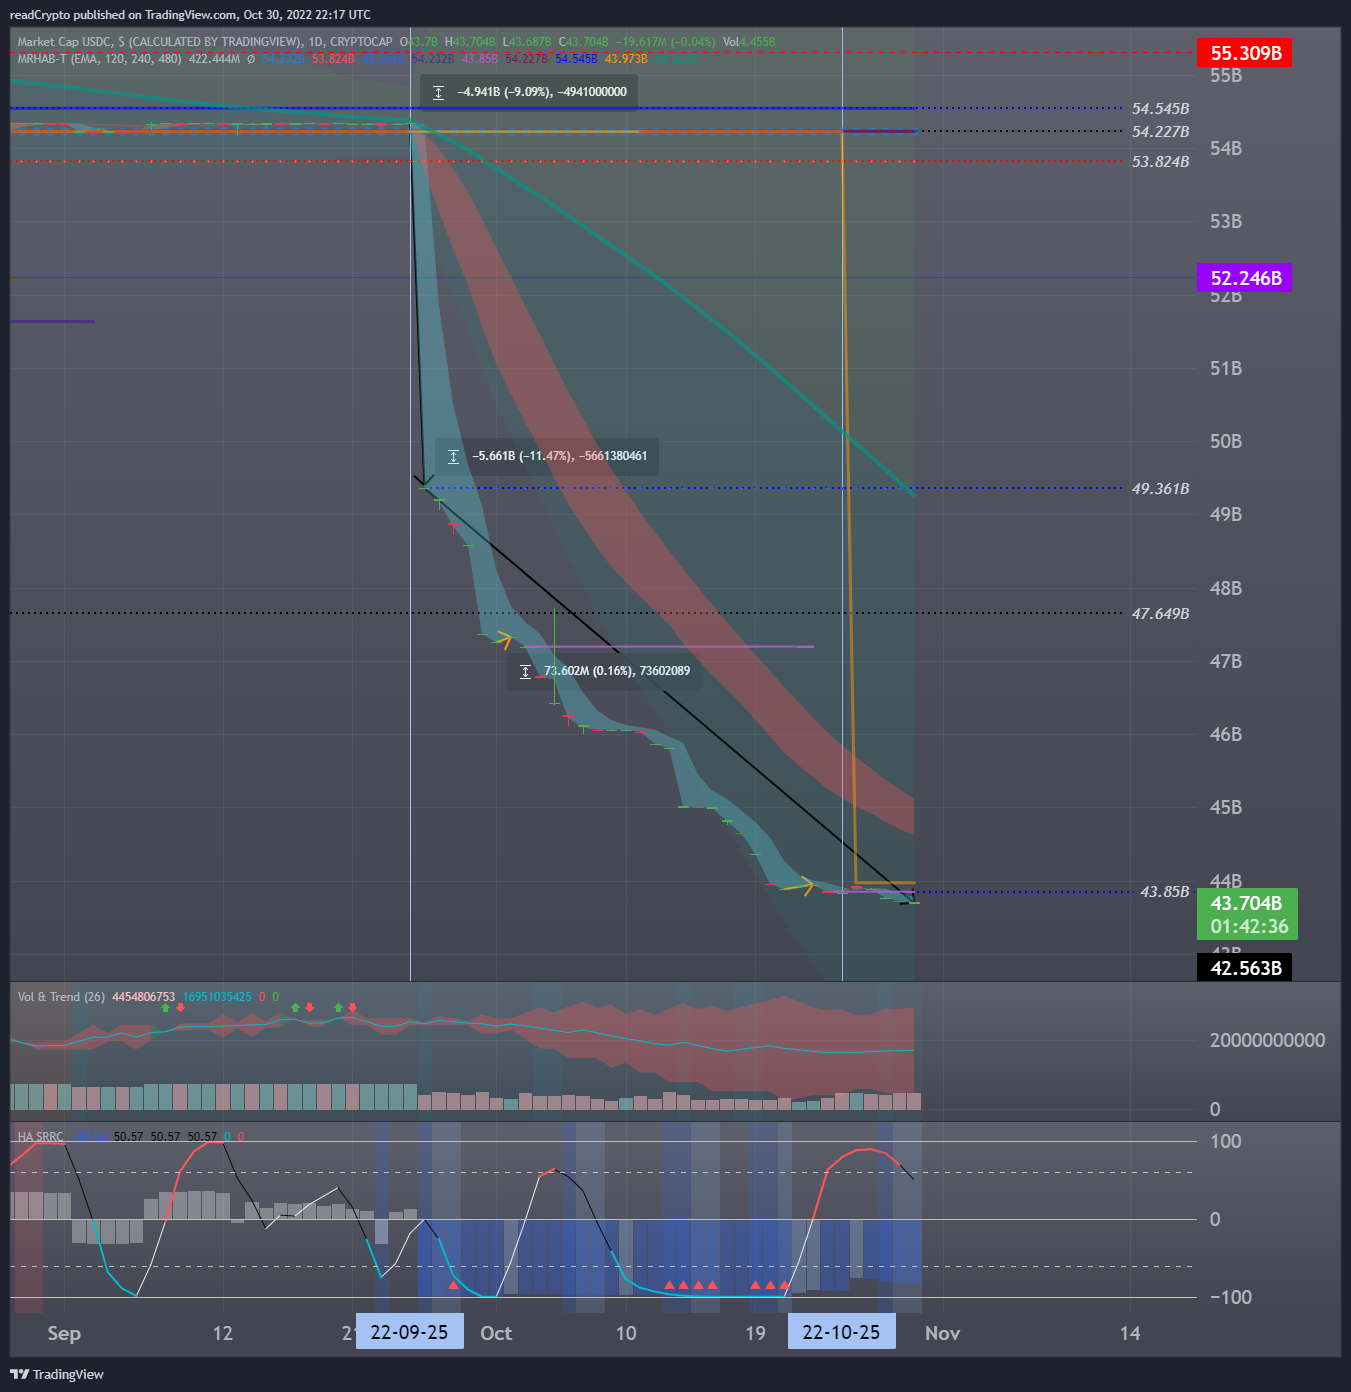Viewport: 1351px width, 1392px height.
Task: Click the 422.444M value in MRHAB-T legend
Action: coord(214,59)
